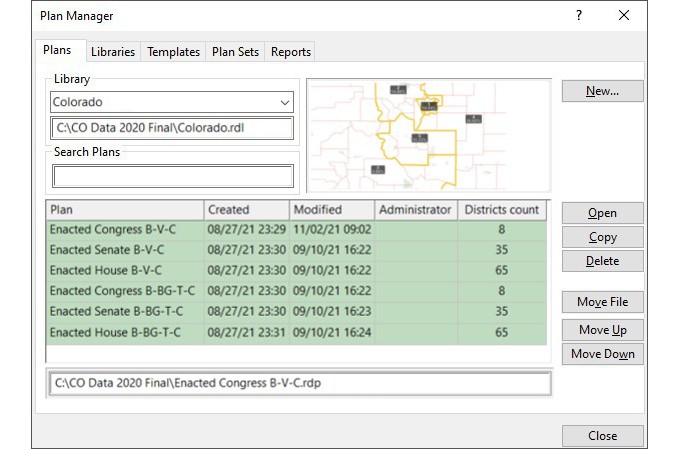Open the Library dropdown showing Colorado
Screen dimensions: 680x449
(172, 102)
